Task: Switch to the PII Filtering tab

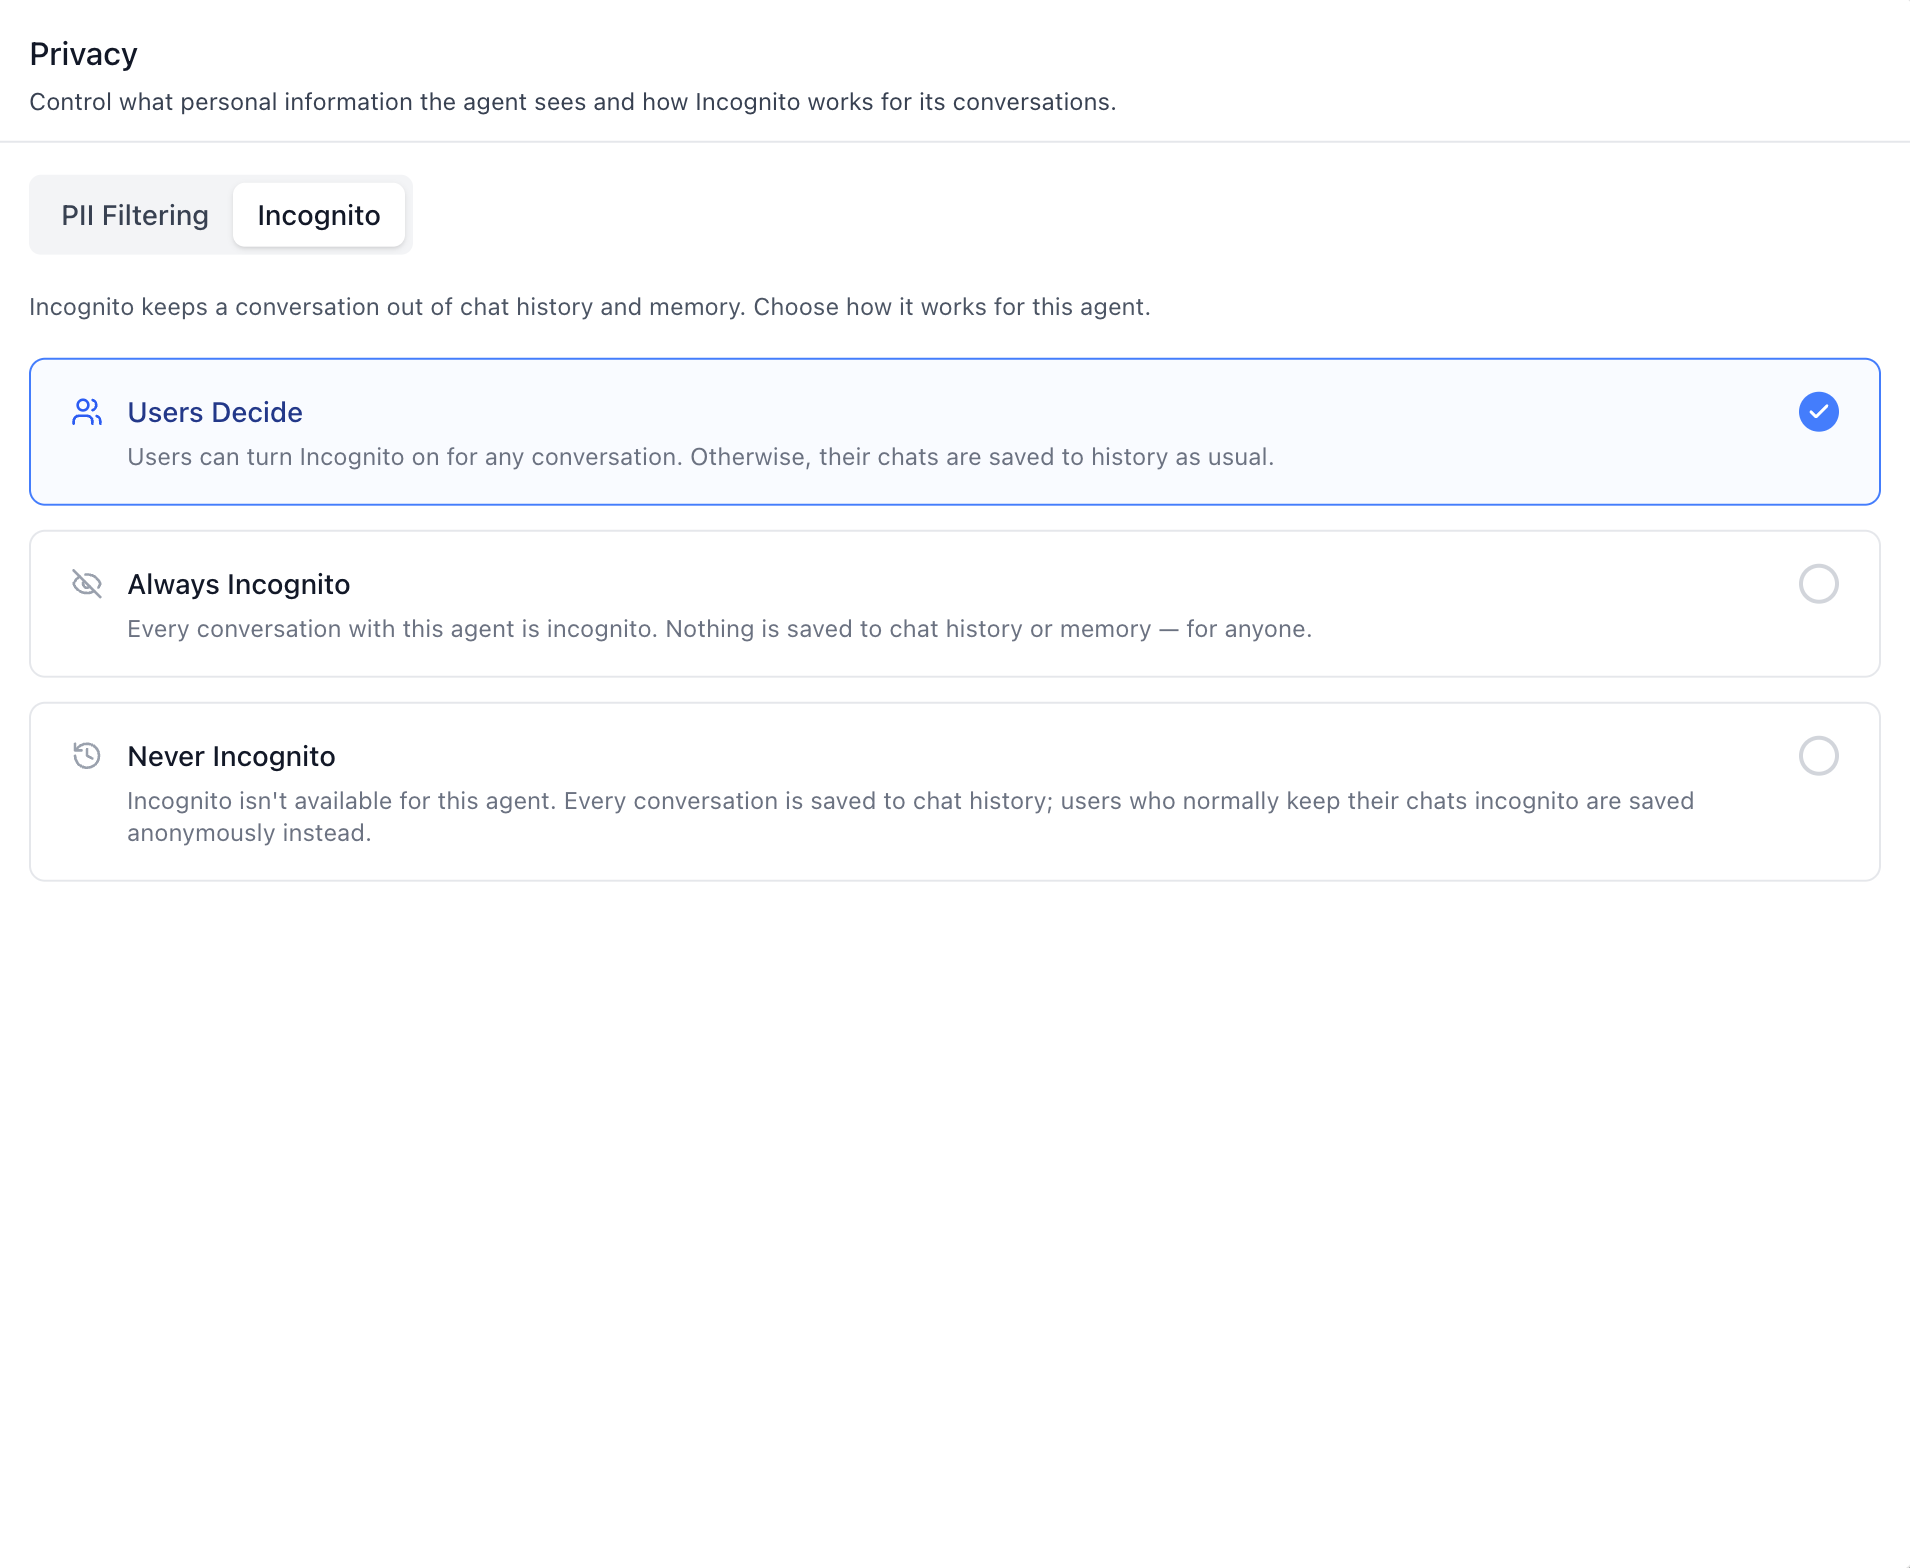Action: coord(135,215)
